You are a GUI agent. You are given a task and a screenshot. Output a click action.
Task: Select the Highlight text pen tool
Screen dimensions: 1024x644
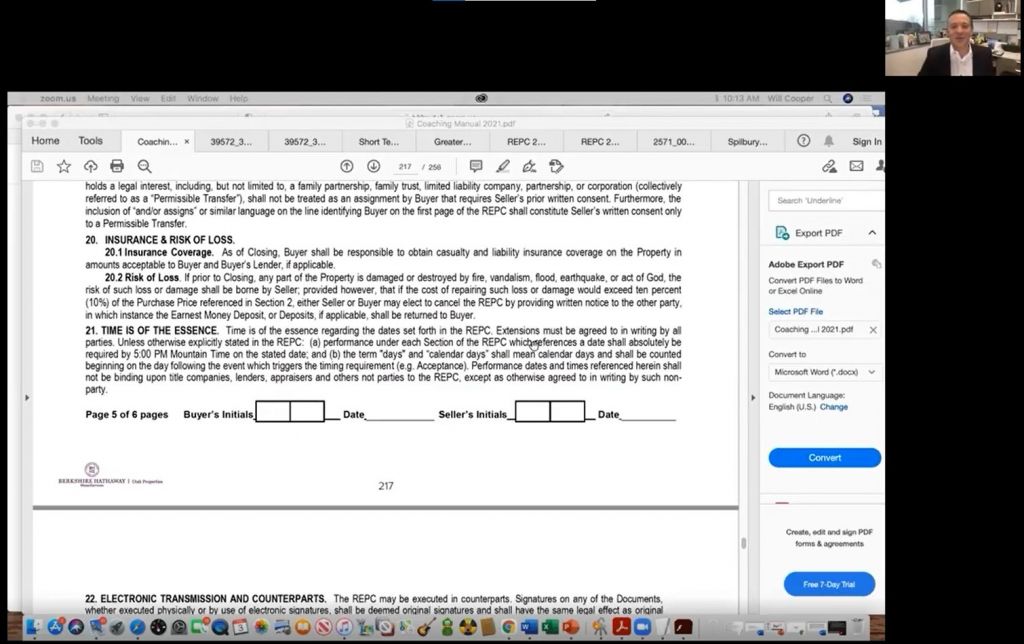click(503, 166)
